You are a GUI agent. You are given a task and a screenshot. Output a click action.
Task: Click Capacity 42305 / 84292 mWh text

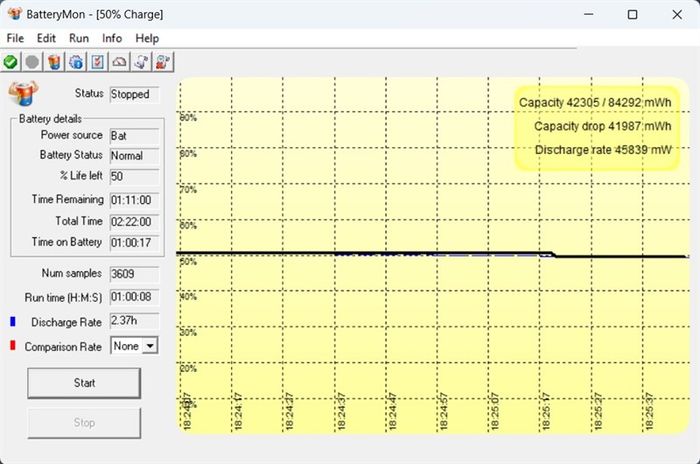click(x=595, y=103)
